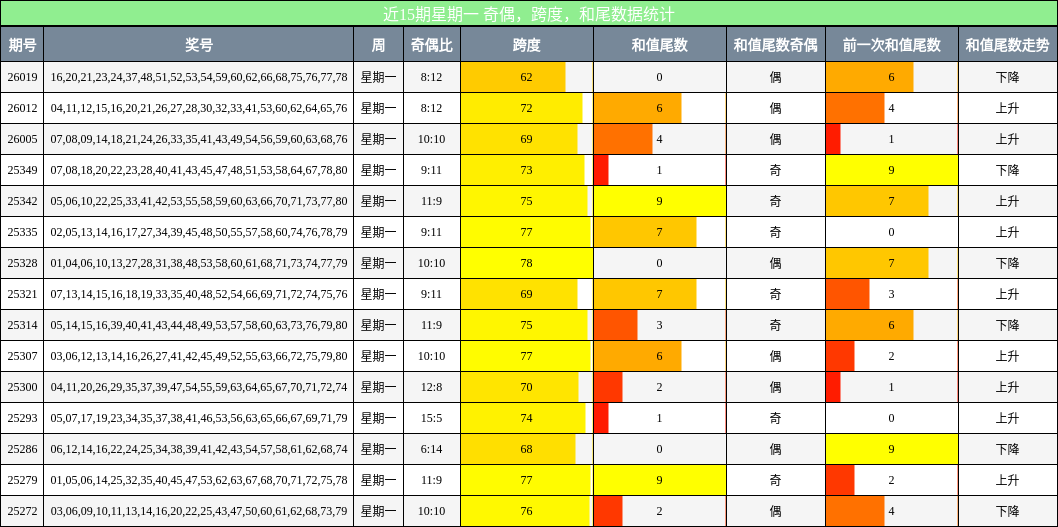1058x527 pixels.
Task: Select period number 25342
Action: click(x=22, y=201)
